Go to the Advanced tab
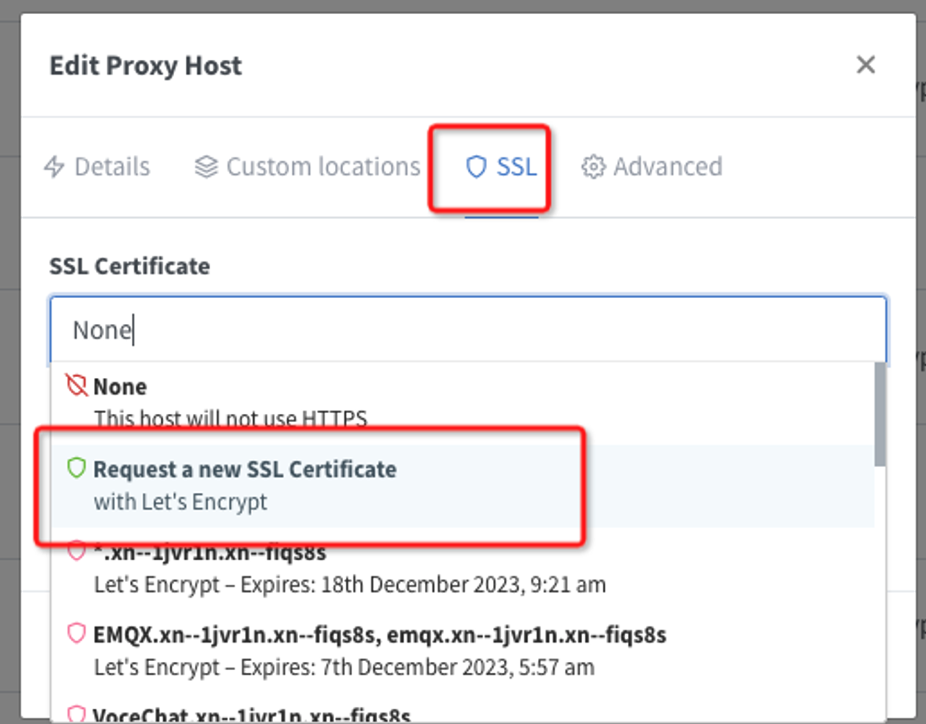926x724 pixels. coord(667,167)
